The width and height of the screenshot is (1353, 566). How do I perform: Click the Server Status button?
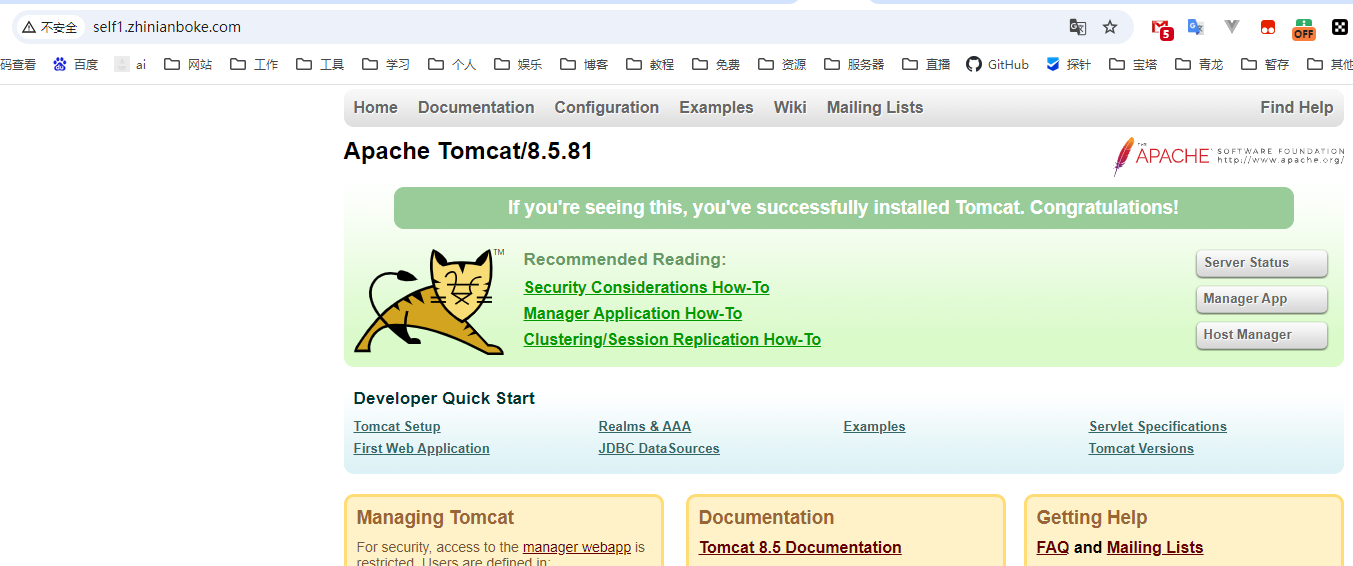[1262, 263]
